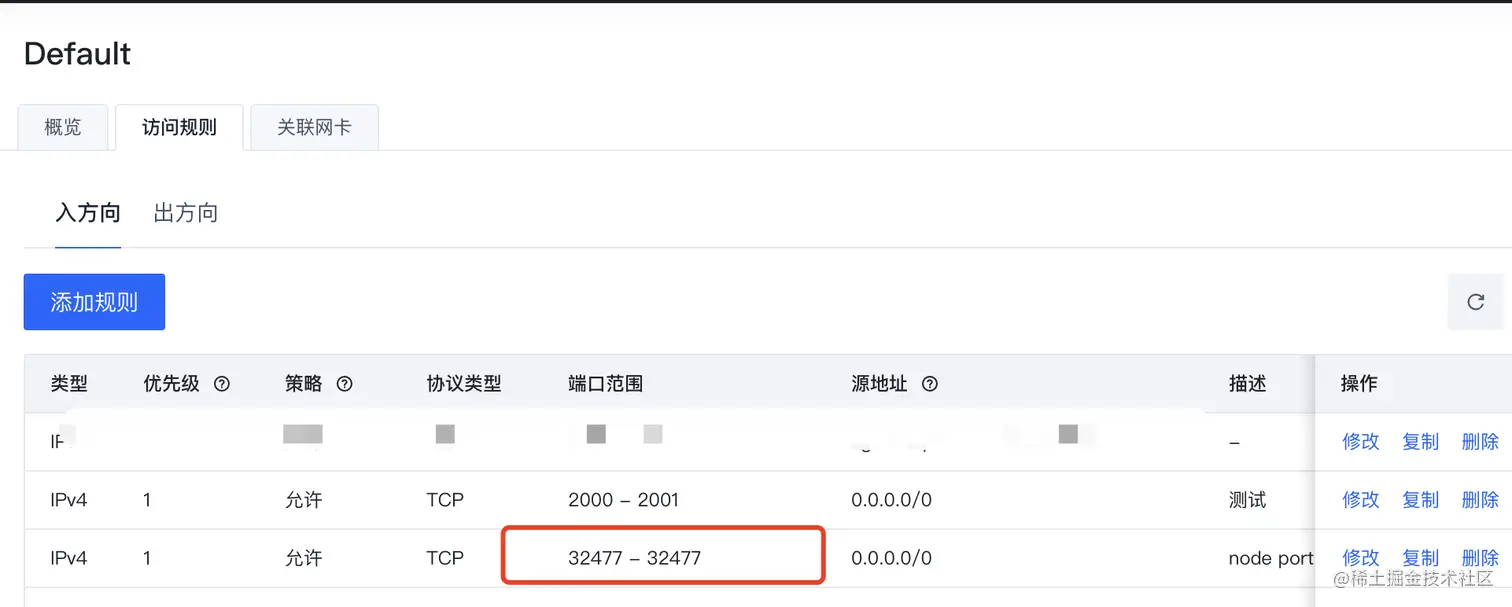Click the 32477 – 32477 port range cell

click(634, 557)
